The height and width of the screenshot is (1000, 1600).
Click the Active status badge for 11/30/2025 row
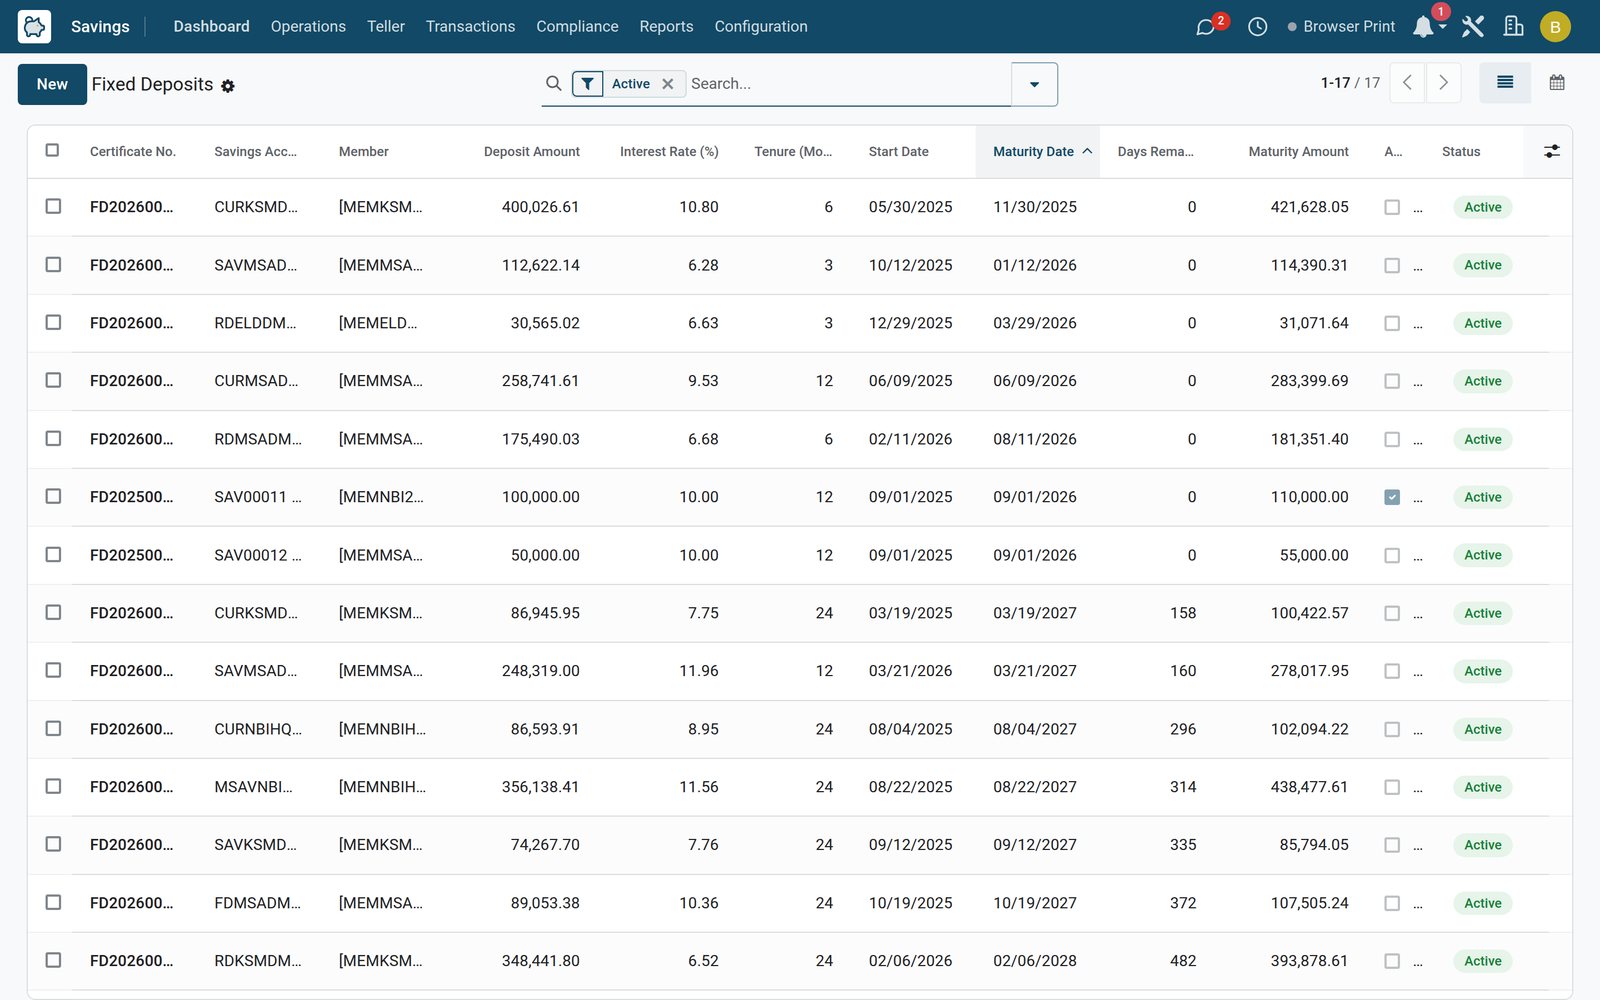[1482, 207]
